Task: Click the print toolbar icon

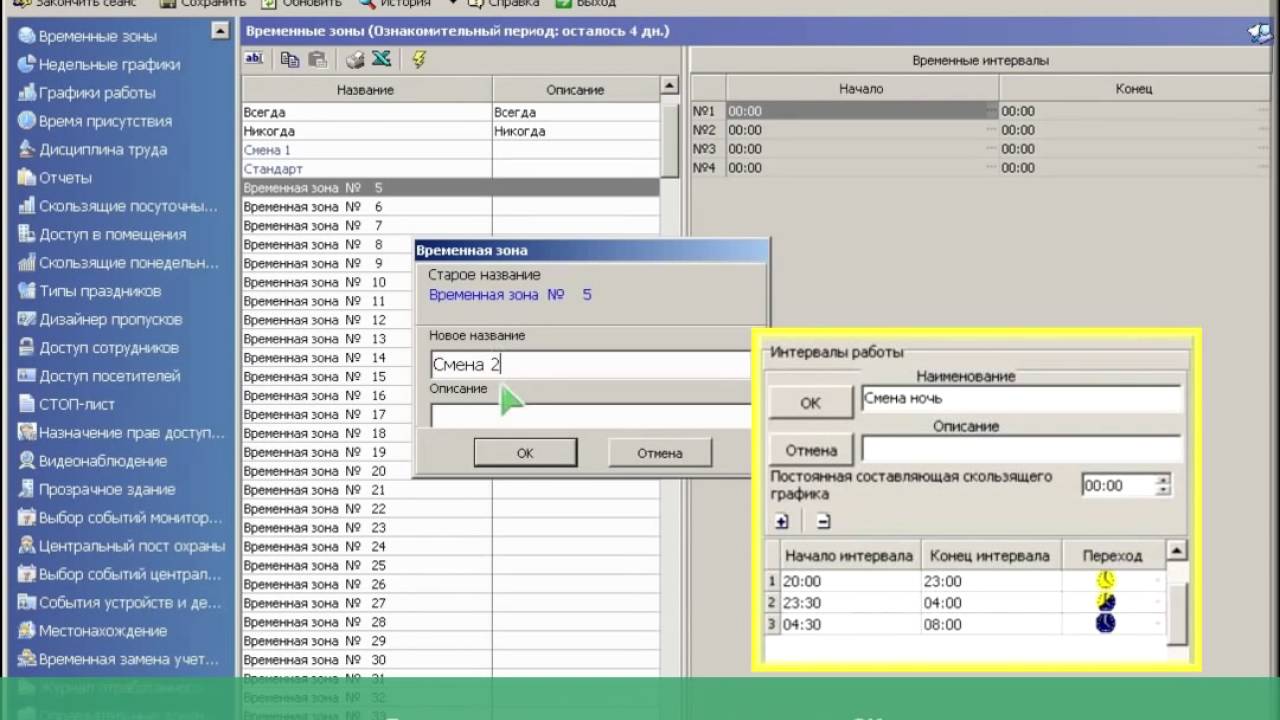Action: pos(355,59)
